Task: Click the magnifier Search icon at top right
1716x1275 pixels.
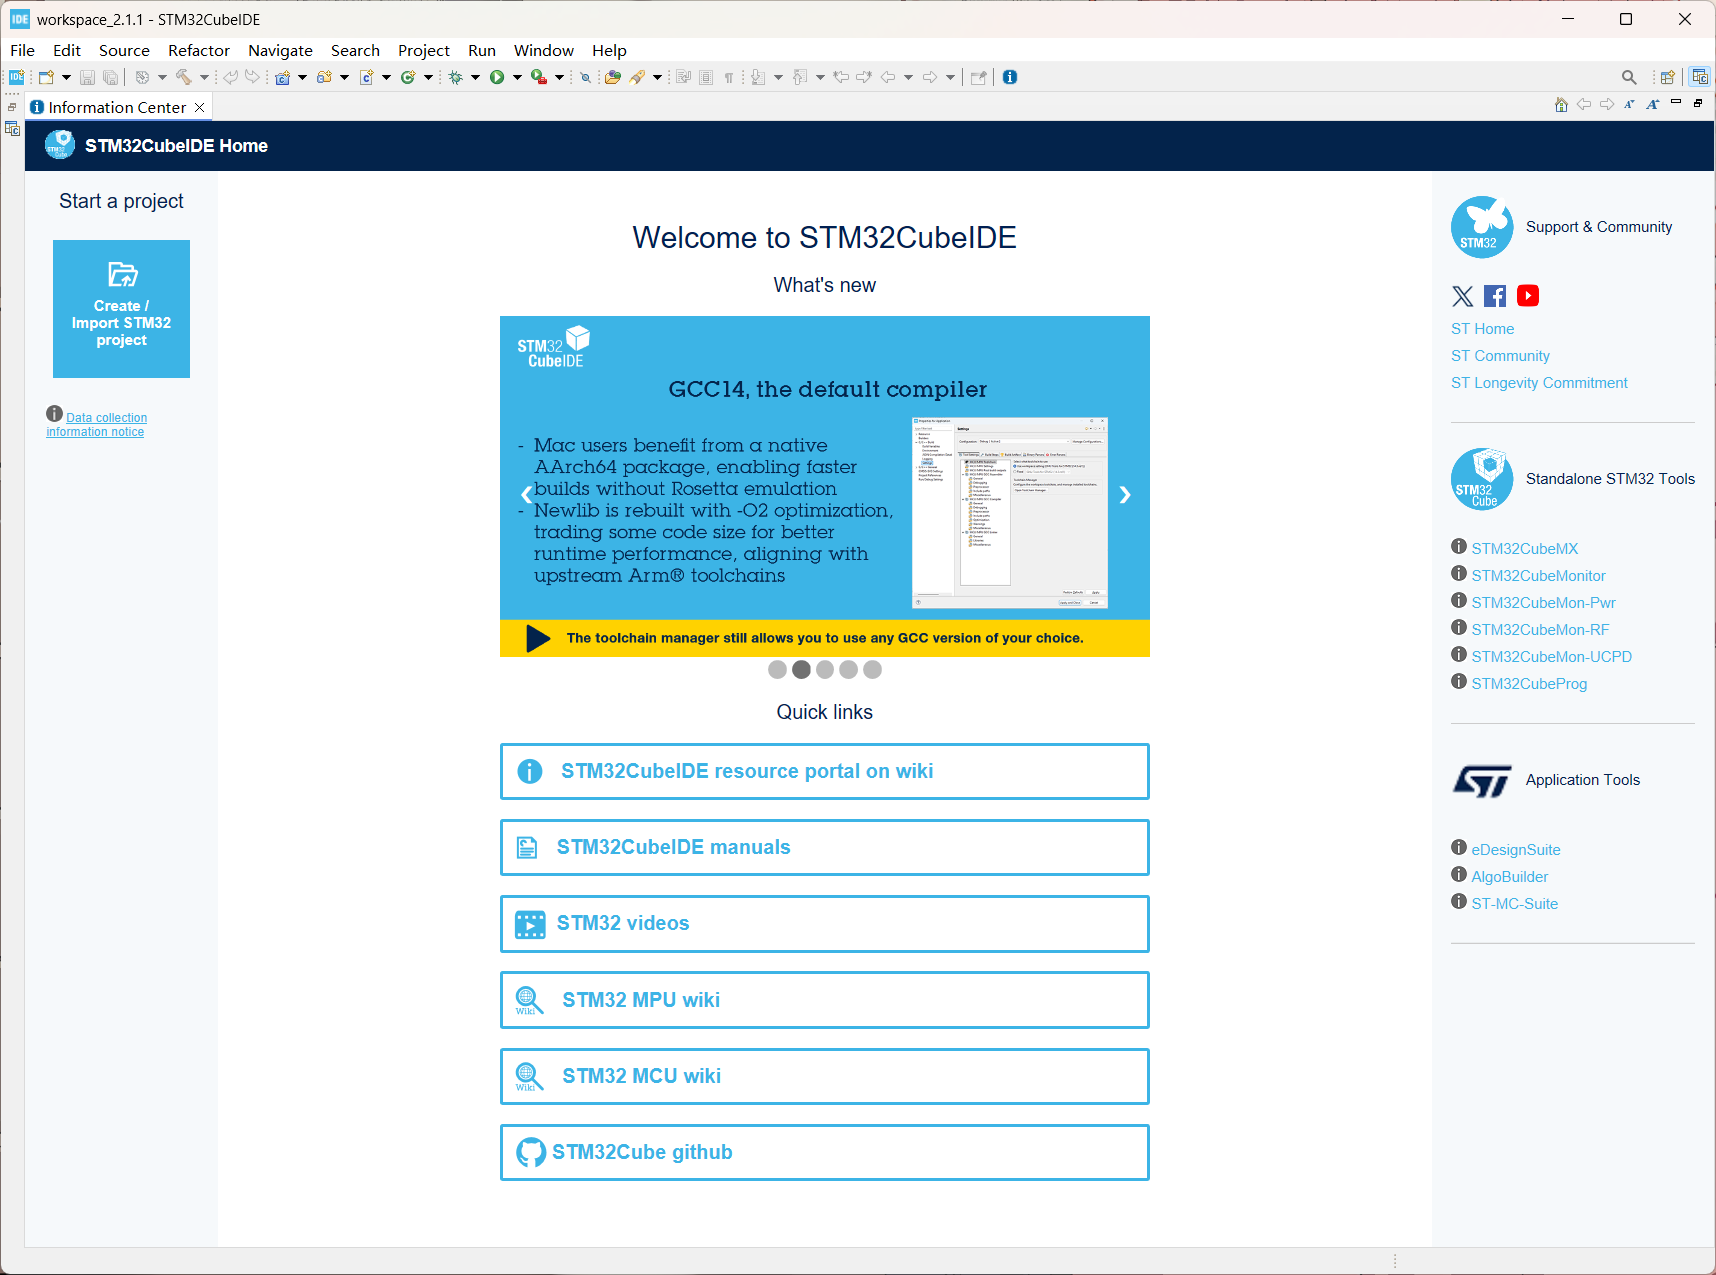Action: (1629, 77)
